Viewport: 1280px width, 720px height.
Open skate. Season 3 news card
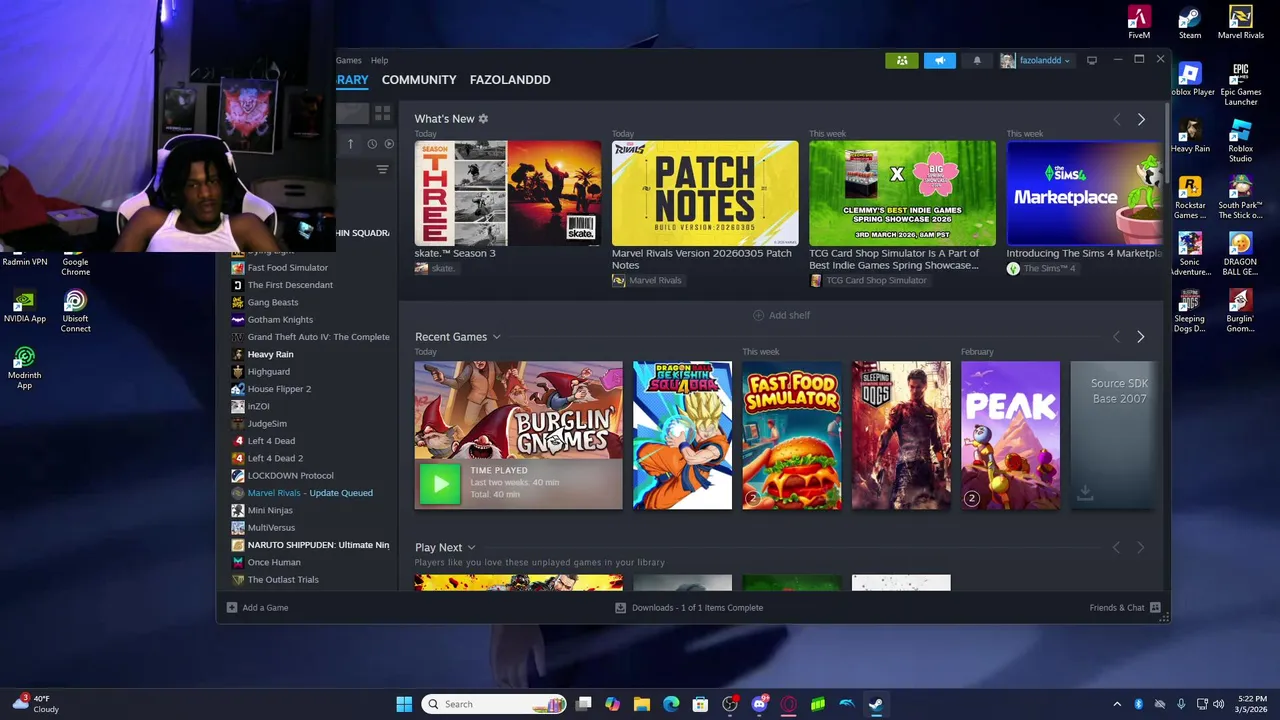click(508, 193)
